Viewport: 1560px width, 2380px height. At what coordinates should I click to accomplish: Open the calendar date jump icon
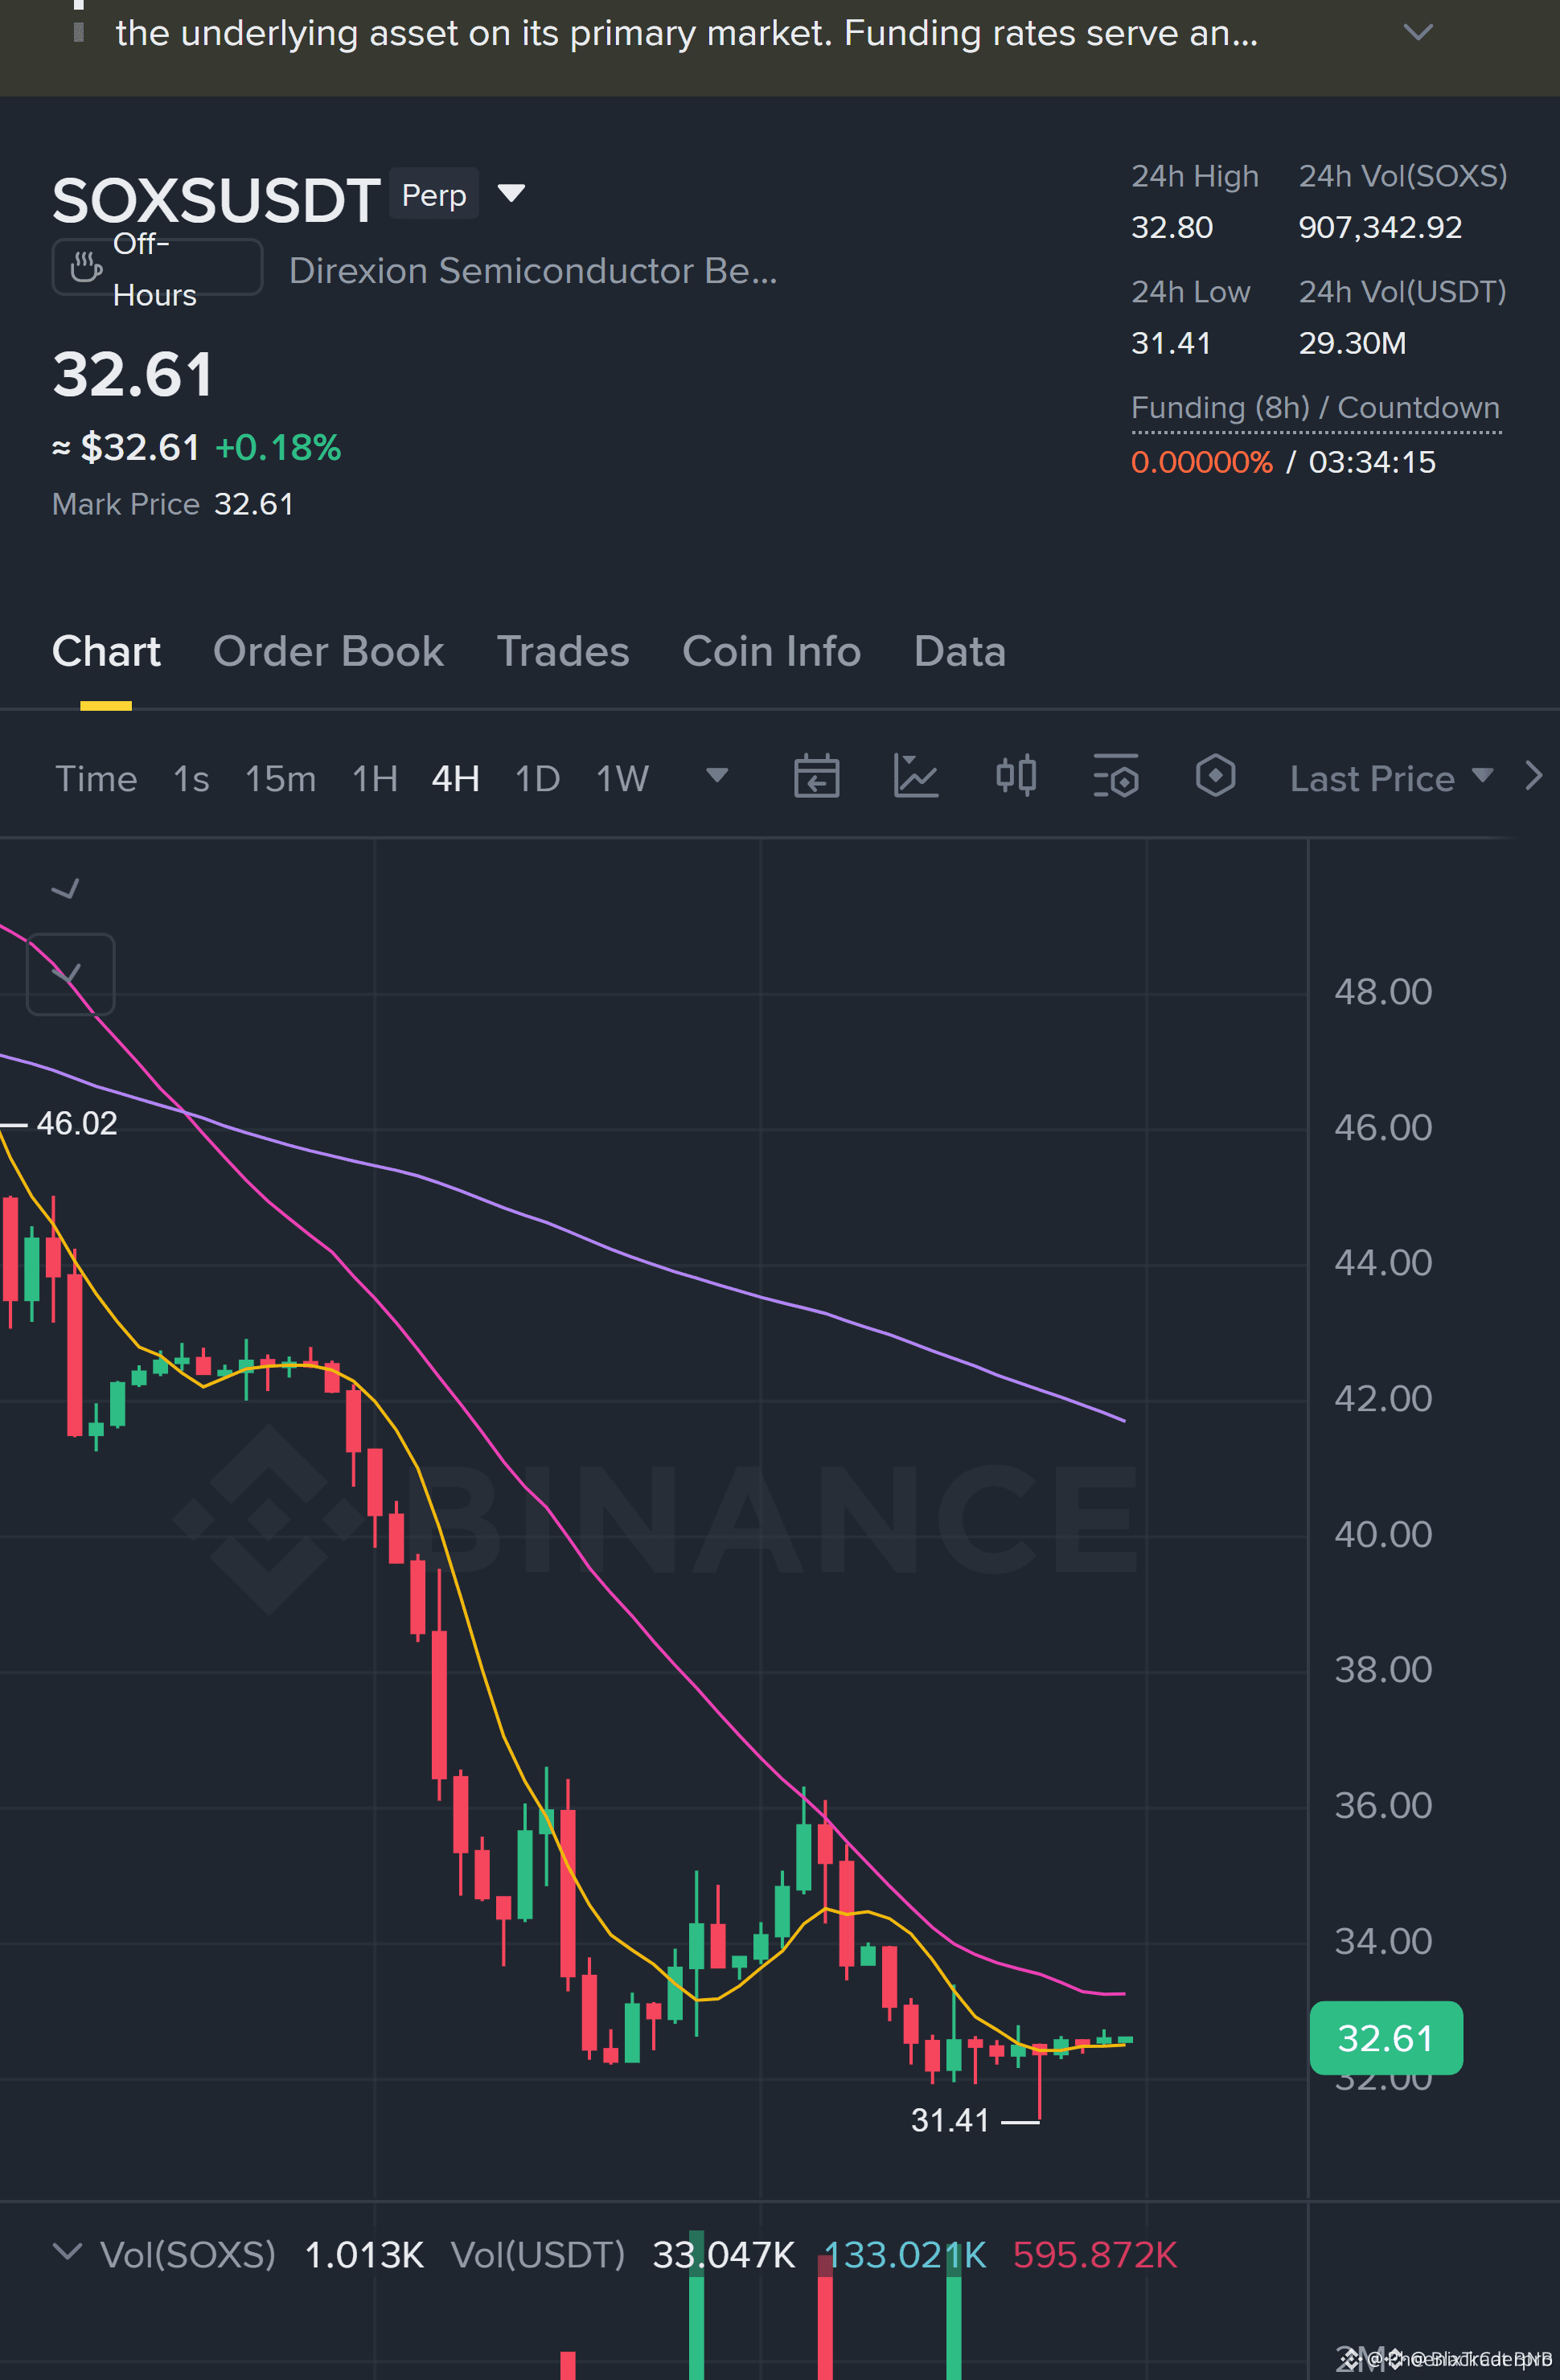[816, 777]
